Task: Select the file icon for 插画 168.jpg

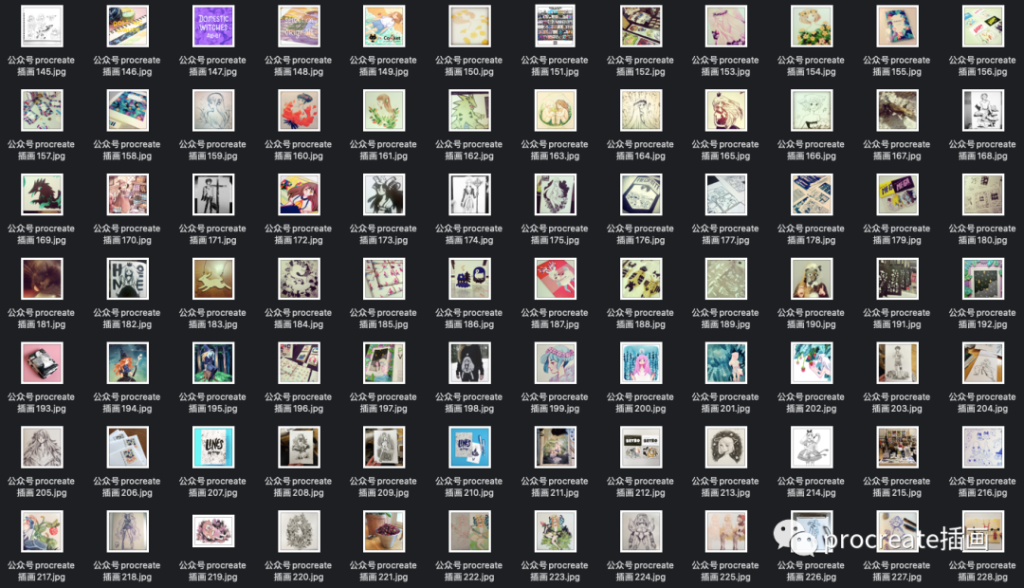Action: (983, 110)
